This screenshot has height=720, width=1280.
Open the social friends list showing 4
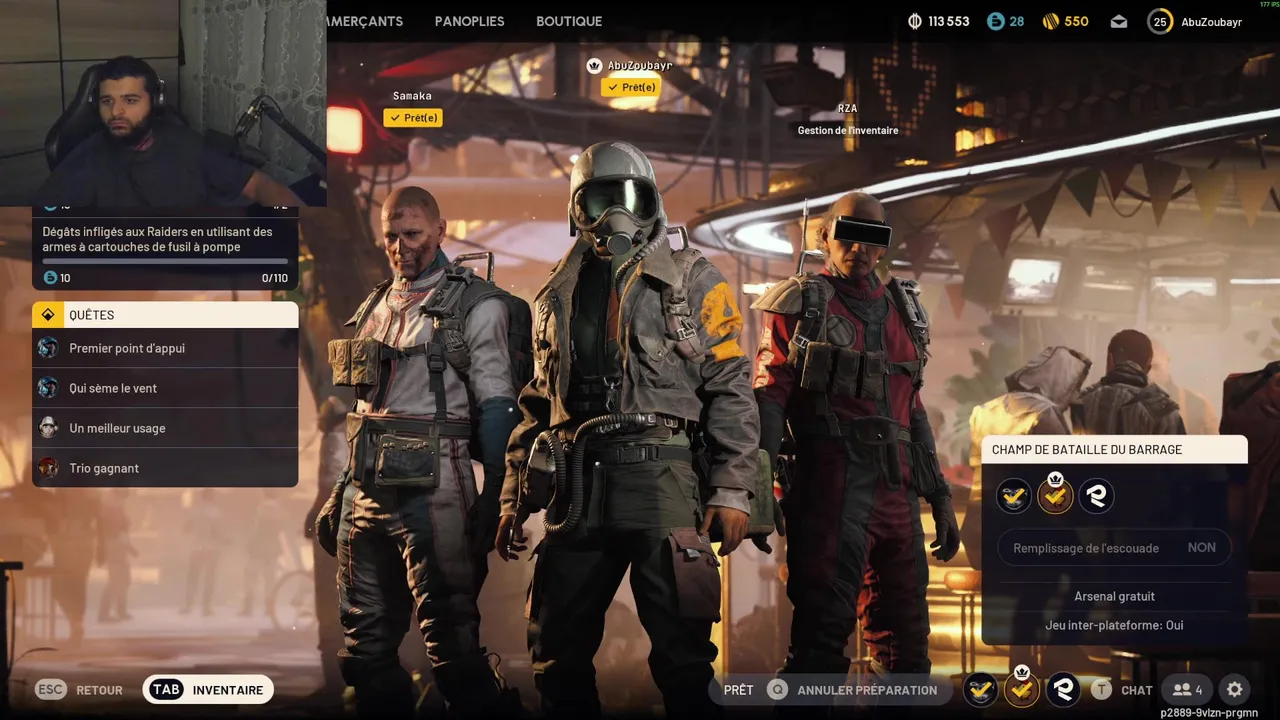tap(1188, 690)
